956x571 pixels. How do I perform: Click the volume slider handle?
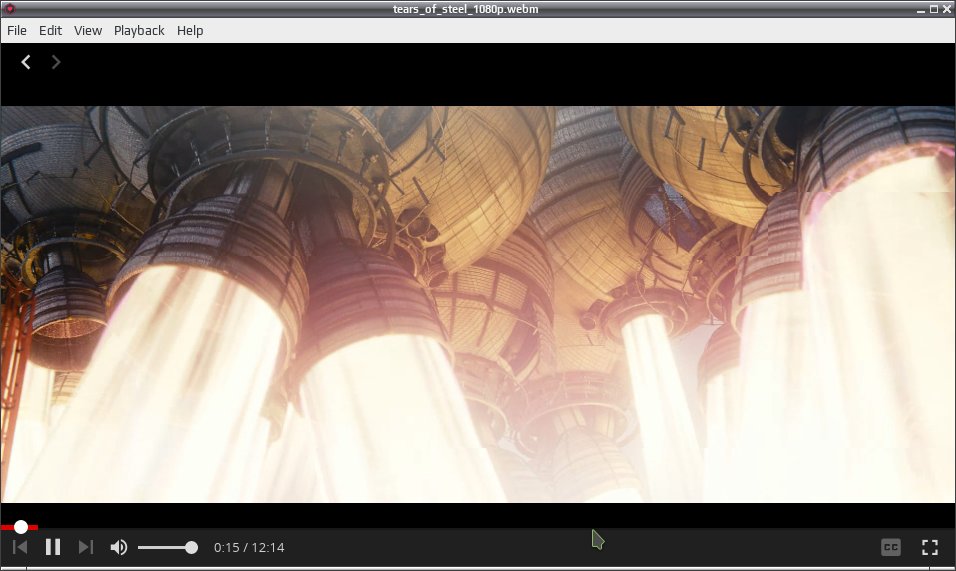(191, 548)
